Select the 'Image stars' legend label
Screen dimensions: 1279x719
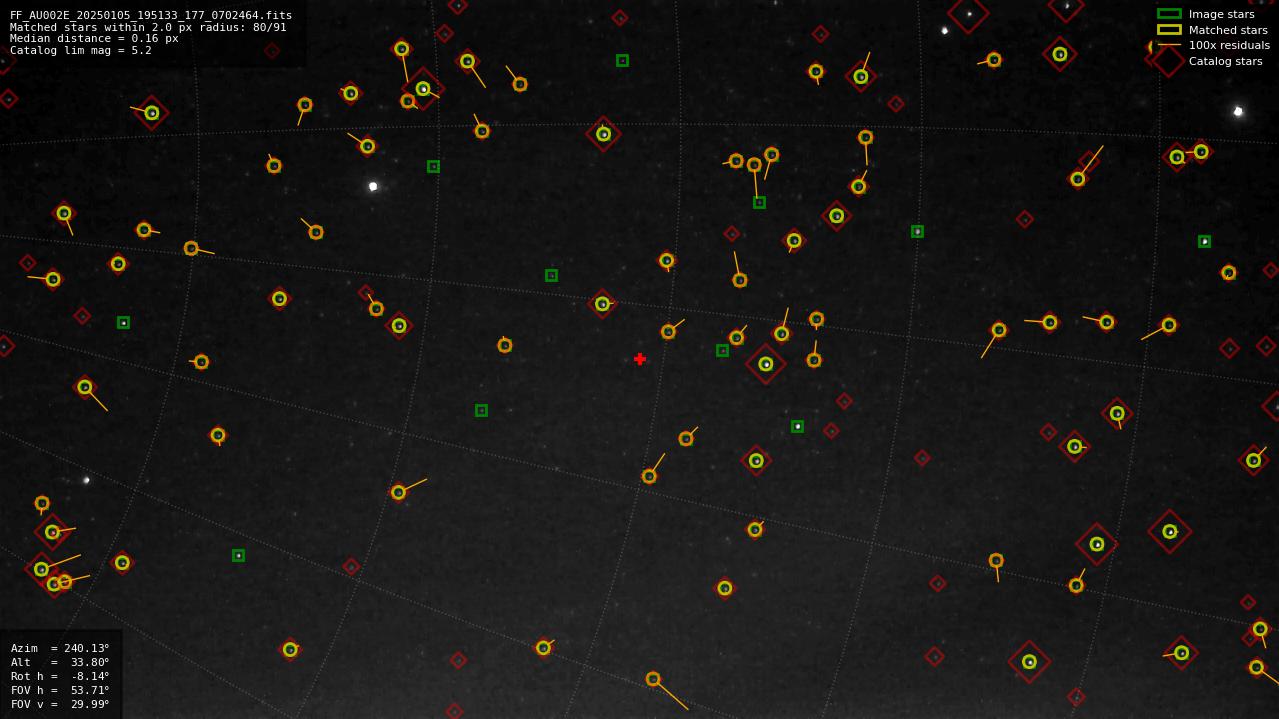(1221, 14)
